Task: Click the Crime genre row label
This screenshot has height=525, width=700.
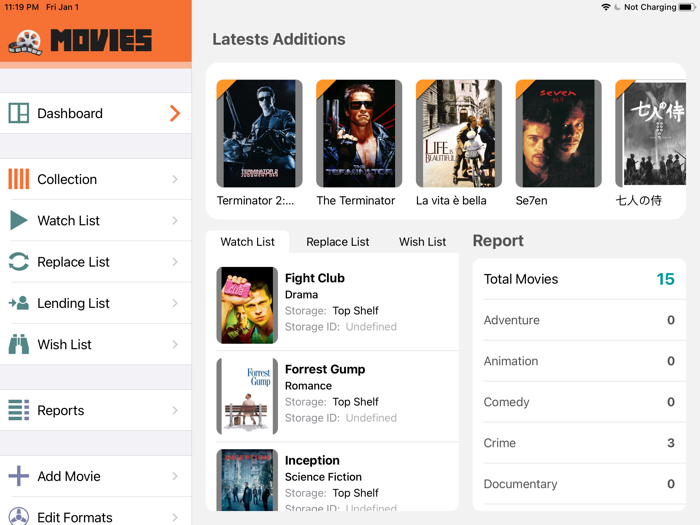Action: (x=500, y=443)
